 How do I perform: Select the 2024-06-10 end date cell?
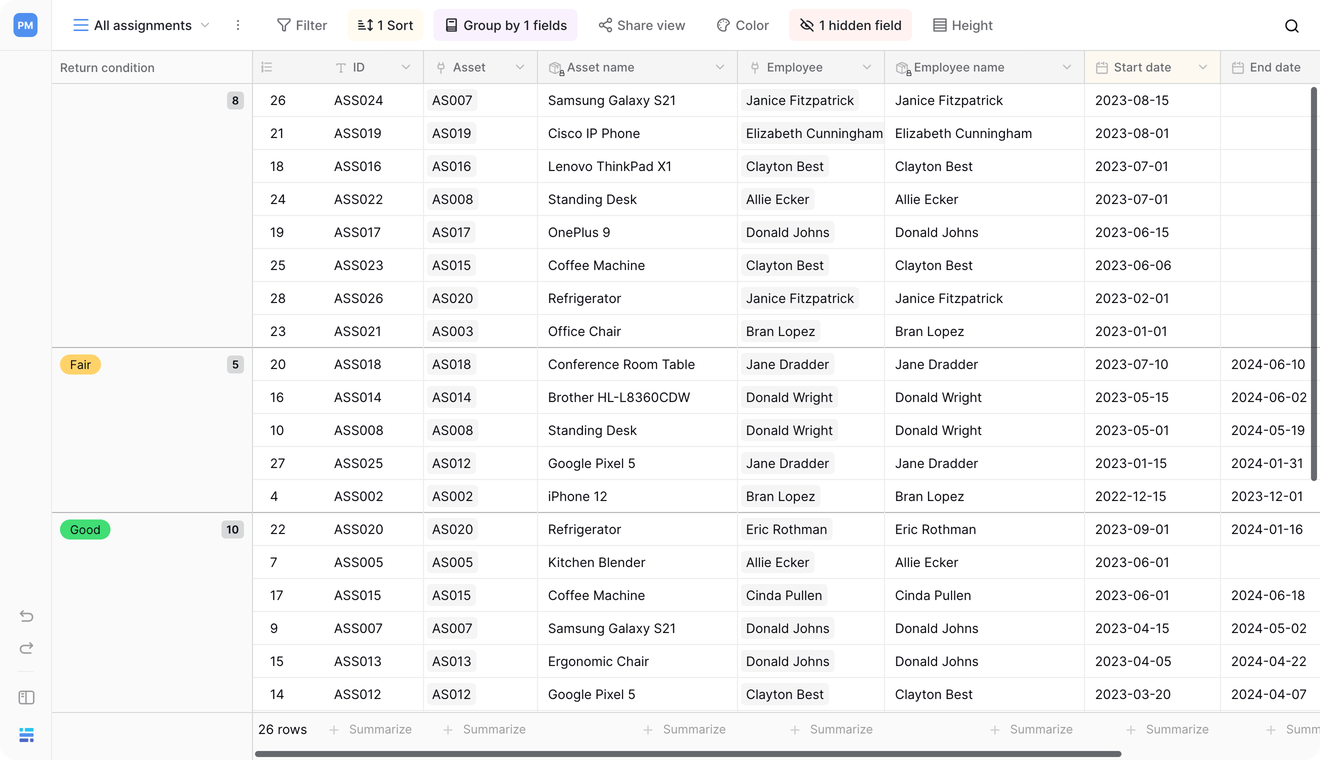tap(1270, 364)
